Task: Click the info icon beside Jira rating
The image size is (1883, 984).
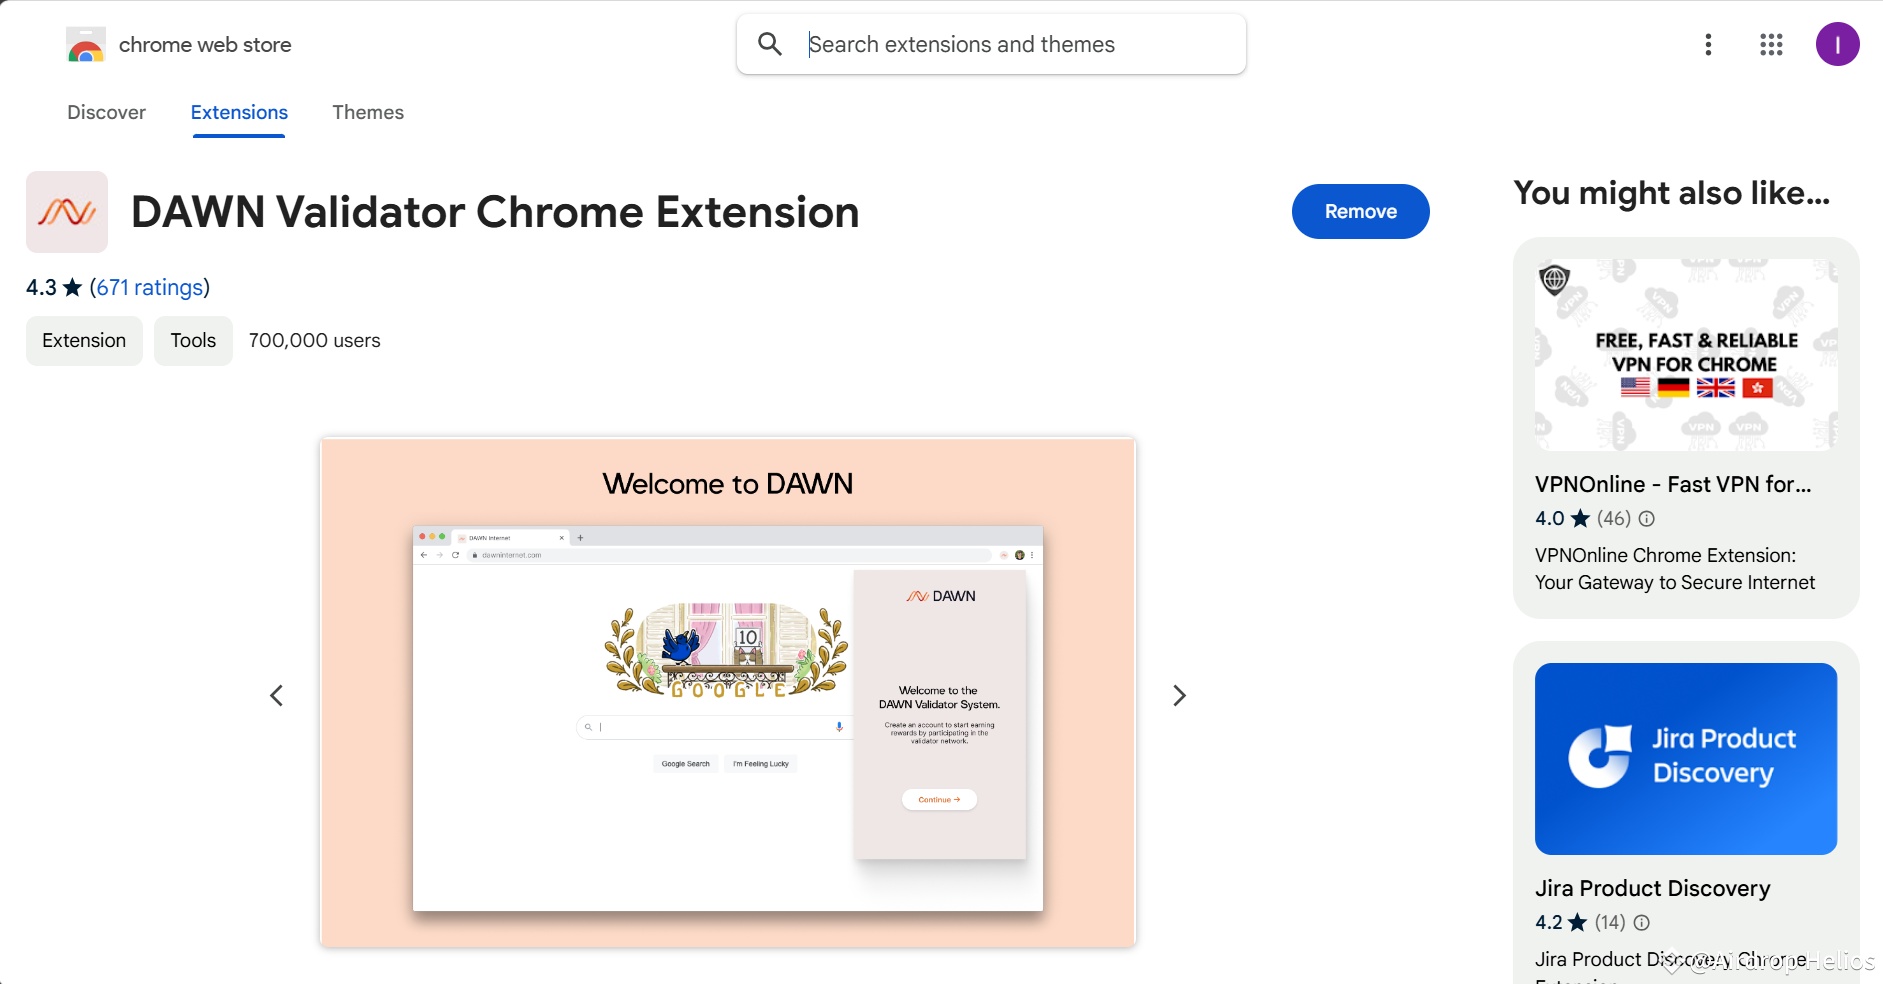Action: [1641, 923]
